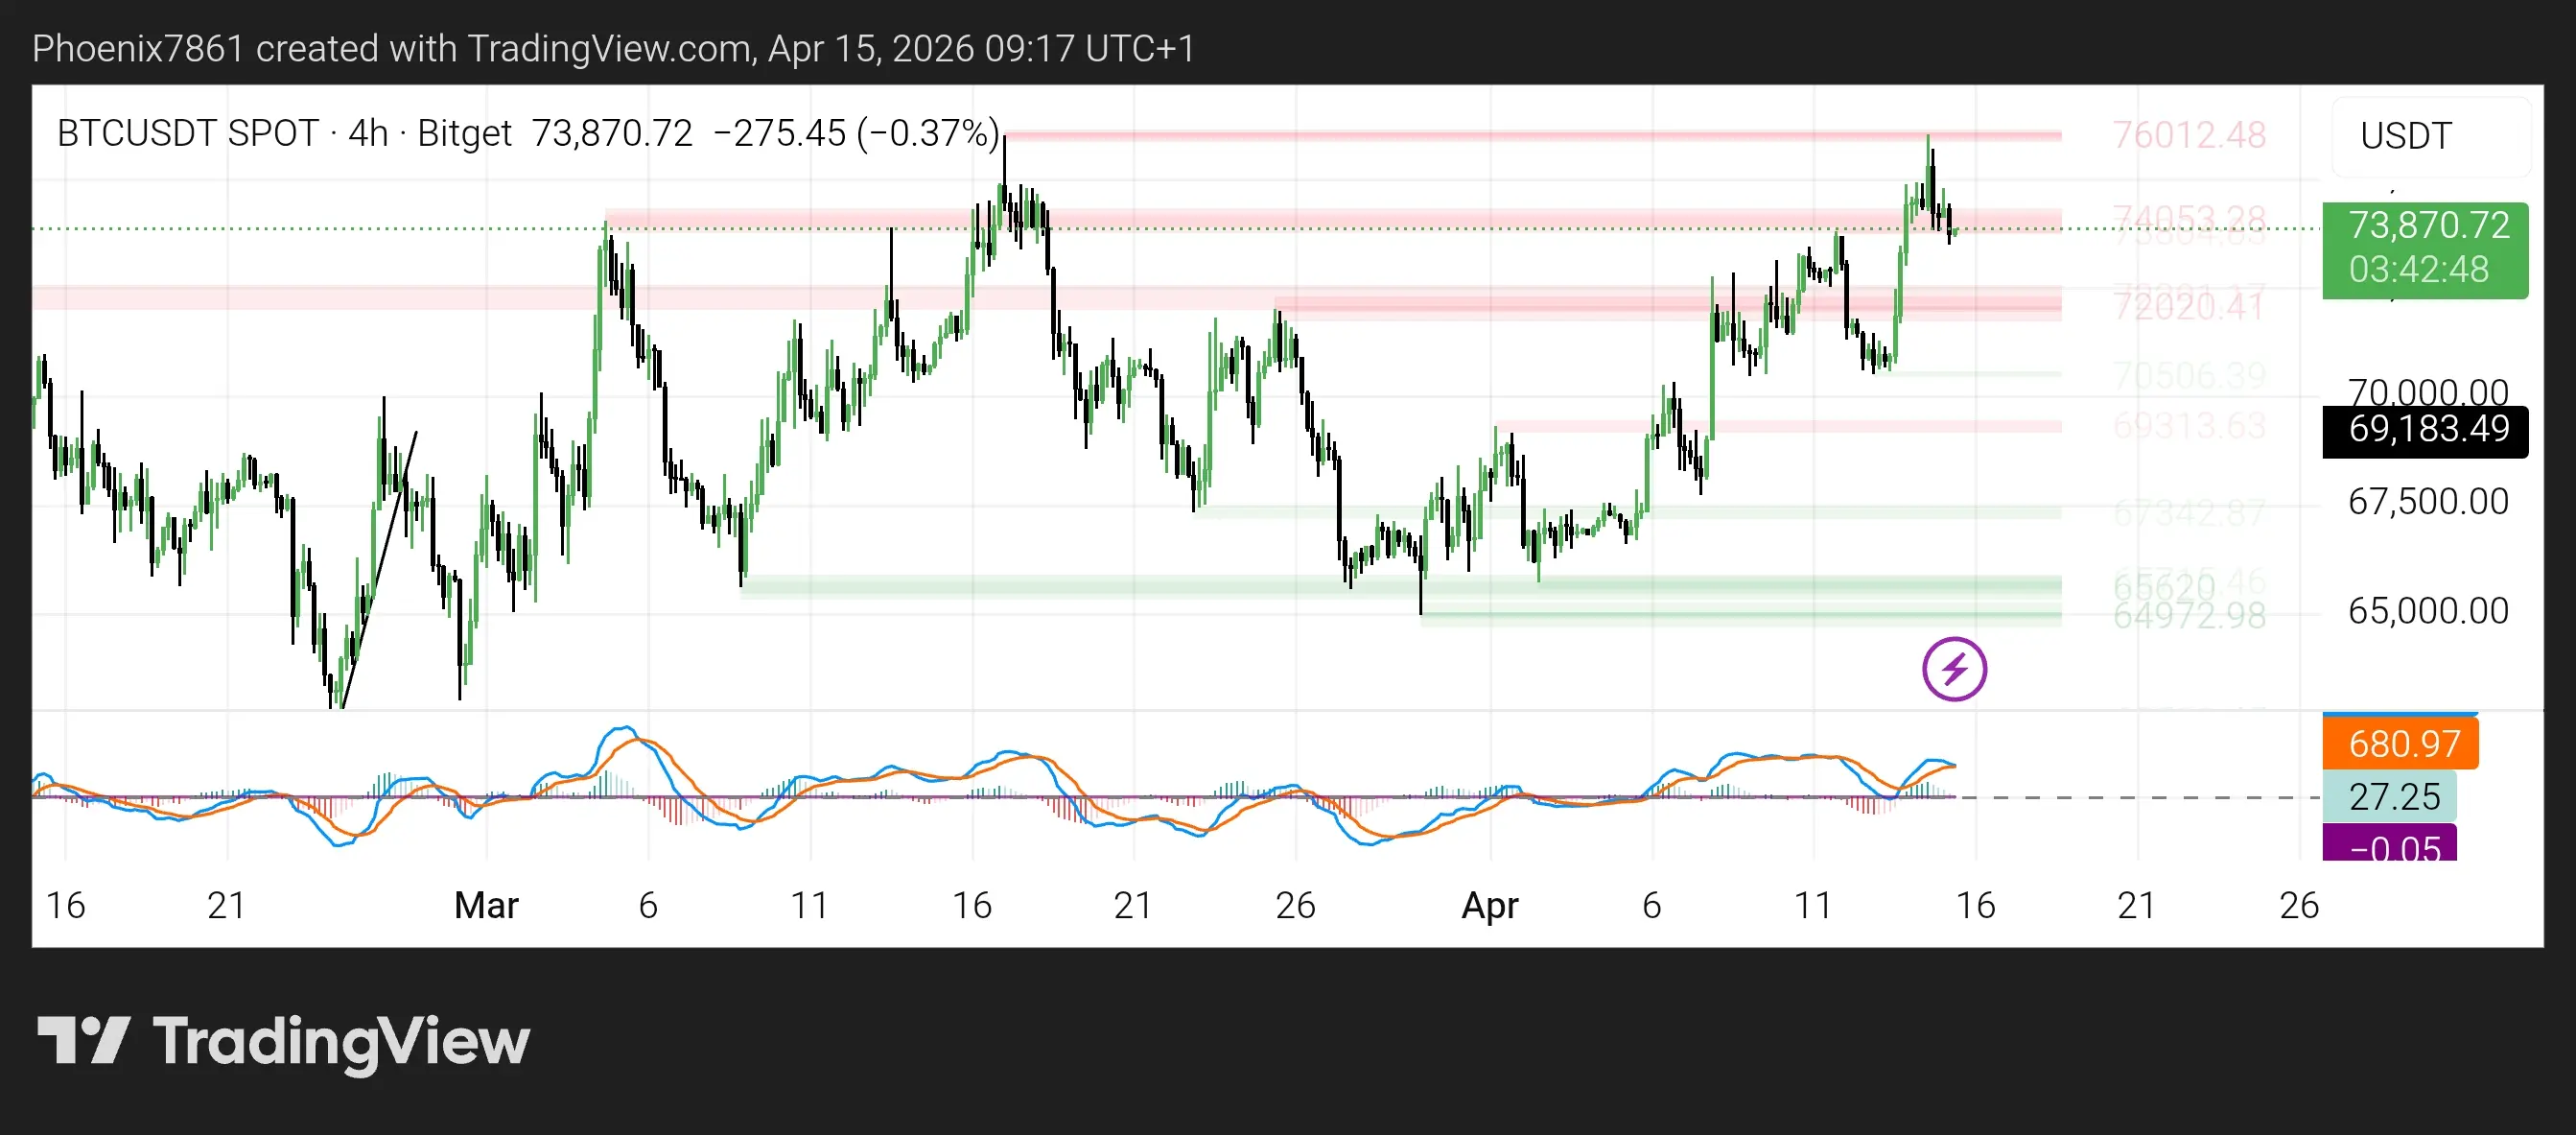Click the black 69,183.49 price tag
This screenshot has height=1135, width=2576.
(x=2427, y=429)
